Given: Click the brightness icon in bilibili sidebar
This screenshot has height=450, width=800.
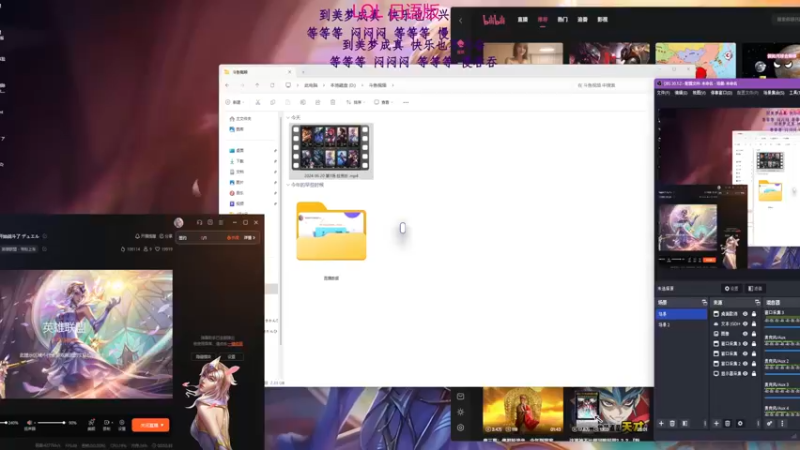Looking at the screenshot, I should (460, 412).
